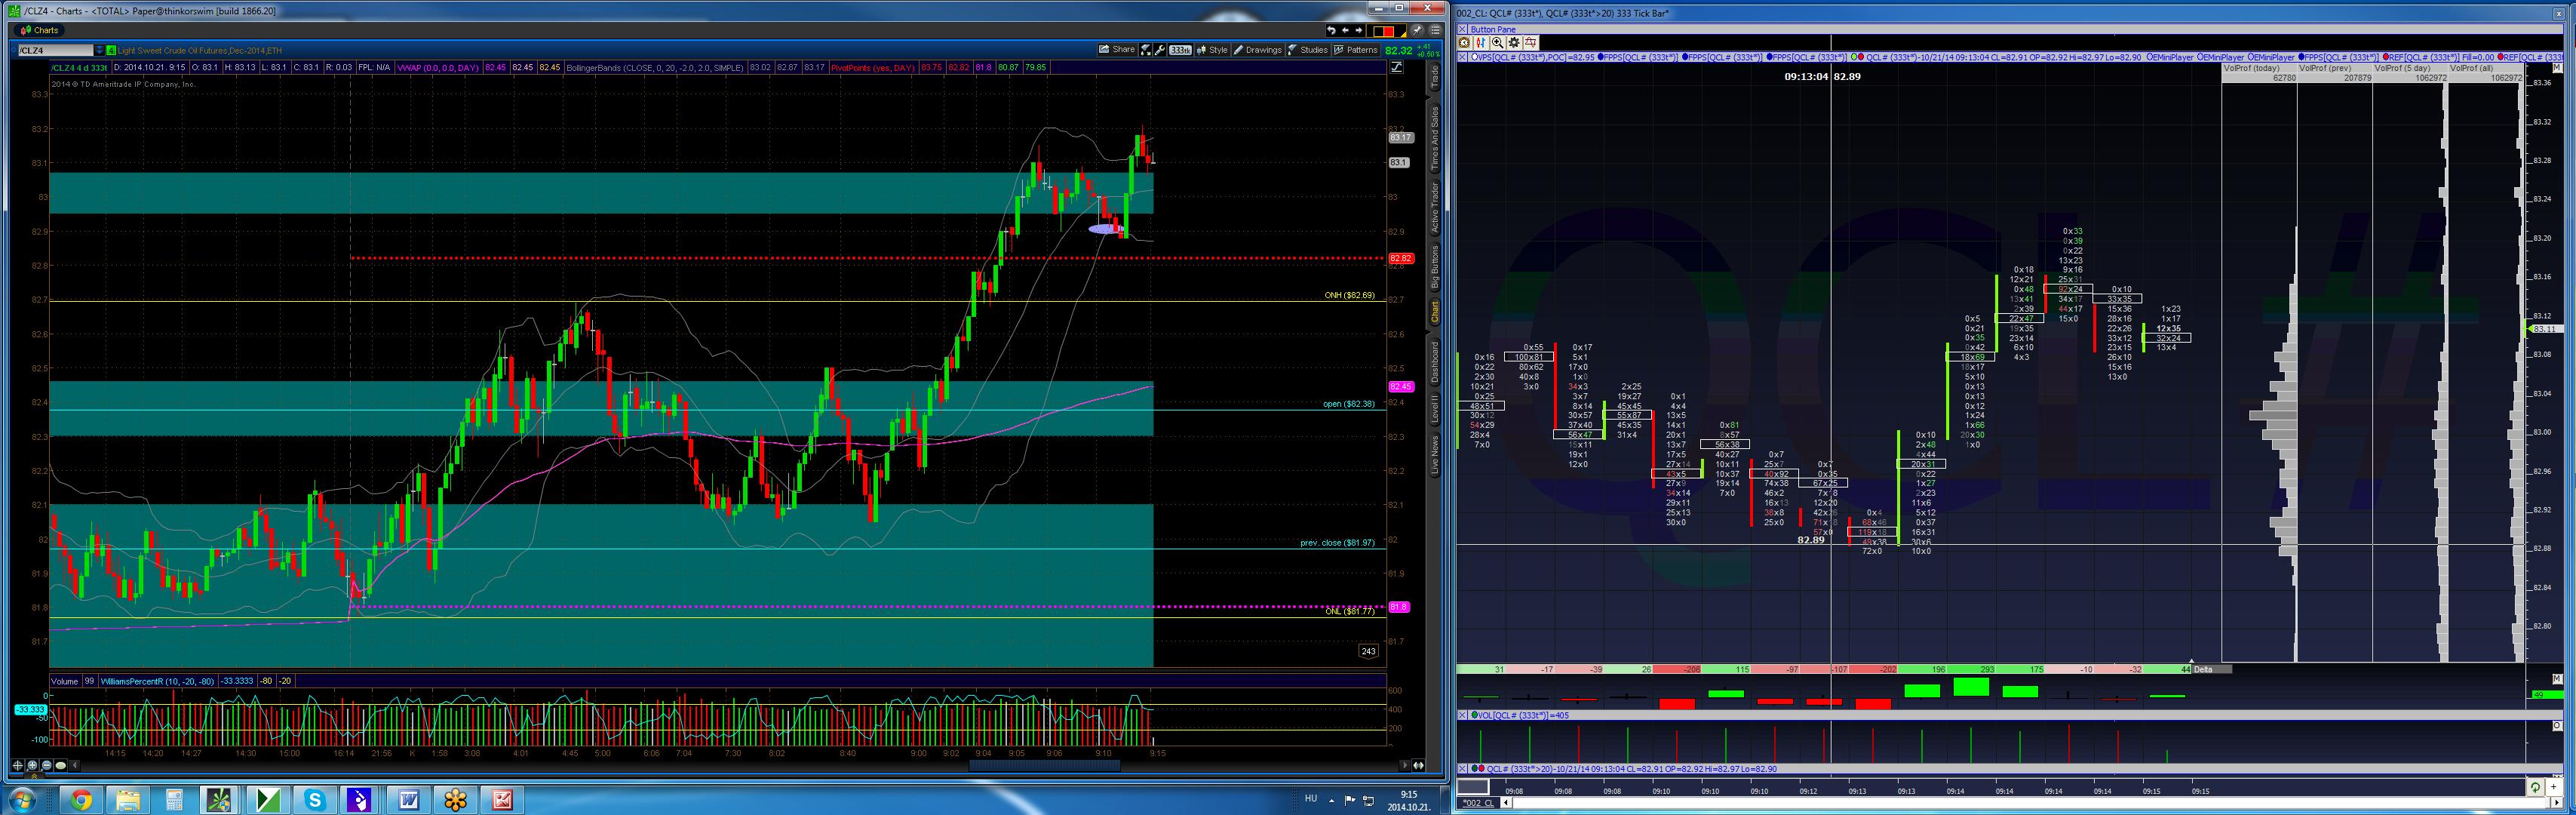The width and height of the screenshot is (2576, 815).
Task: Click the gear settings icon in Button Pane
Action: [x=1514, y=43]
